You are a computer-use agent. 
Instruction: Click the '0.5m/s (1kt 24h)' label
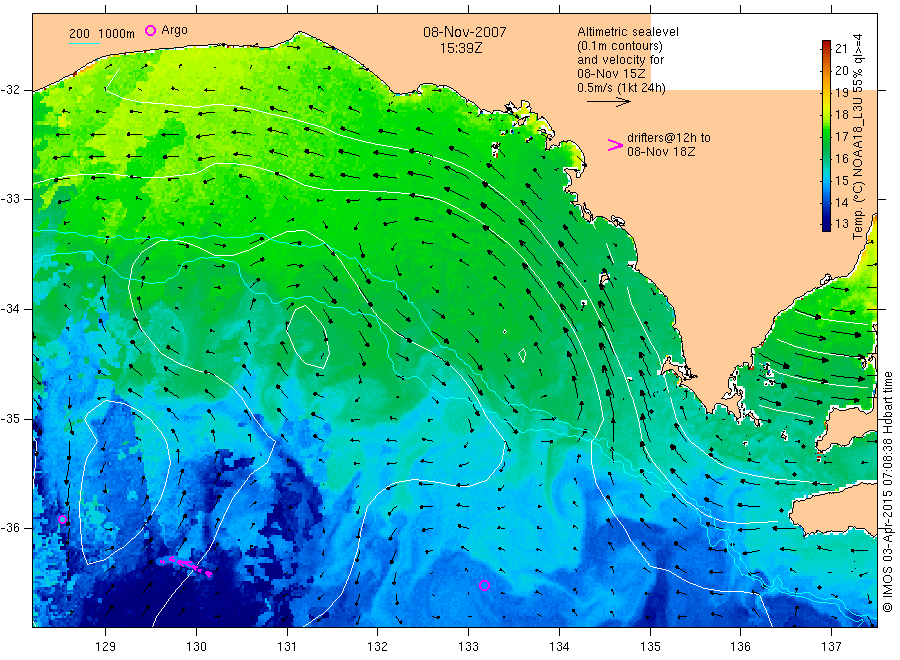(x=621, y=88)
